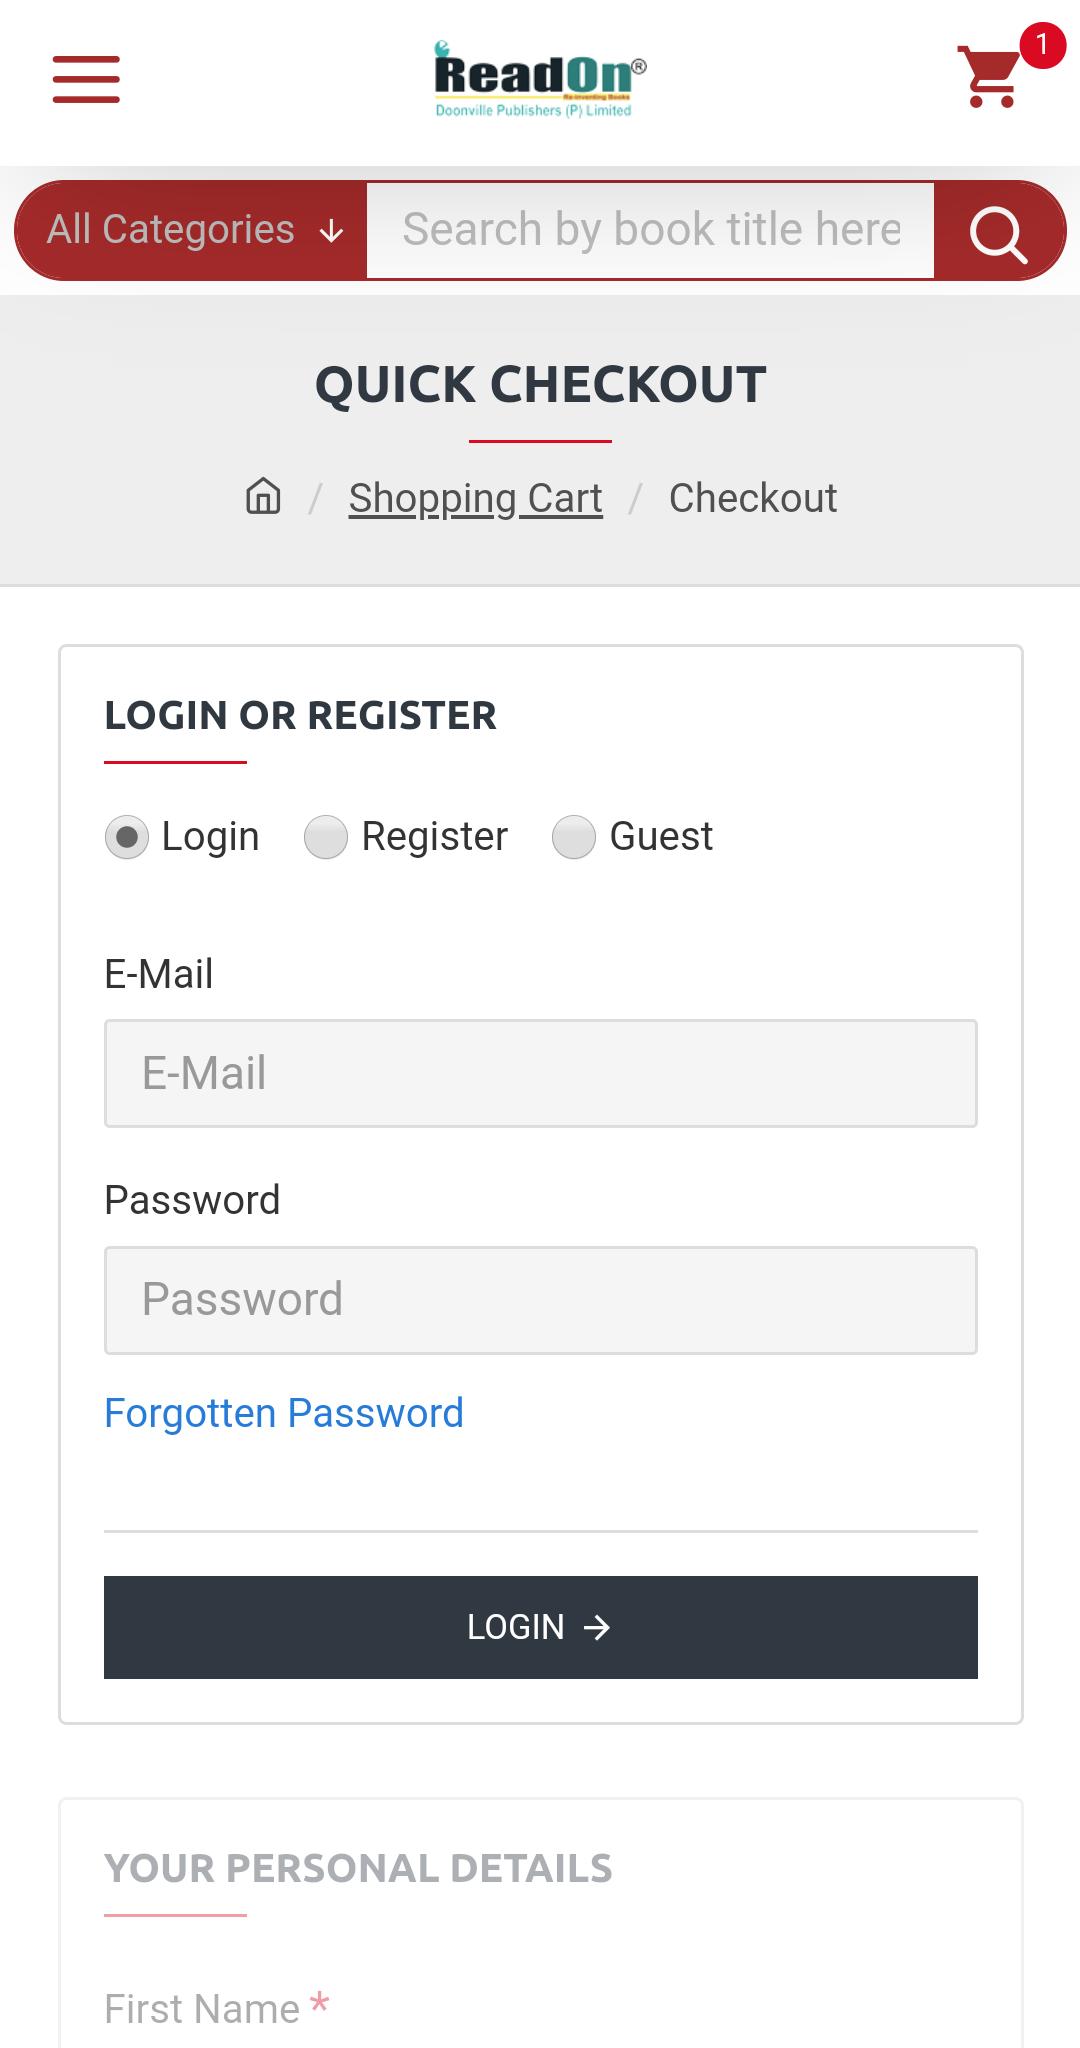Go to home via breadcrumb house icon

263,497
